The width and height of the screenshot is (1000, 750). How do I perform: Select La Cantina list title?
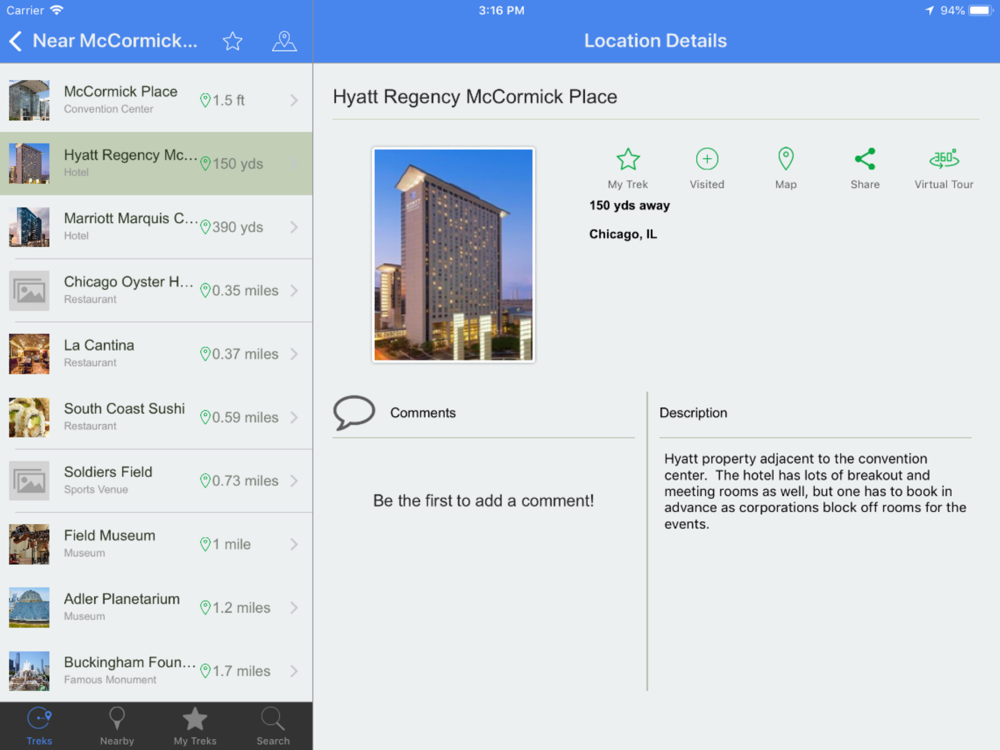coord(99,345)
